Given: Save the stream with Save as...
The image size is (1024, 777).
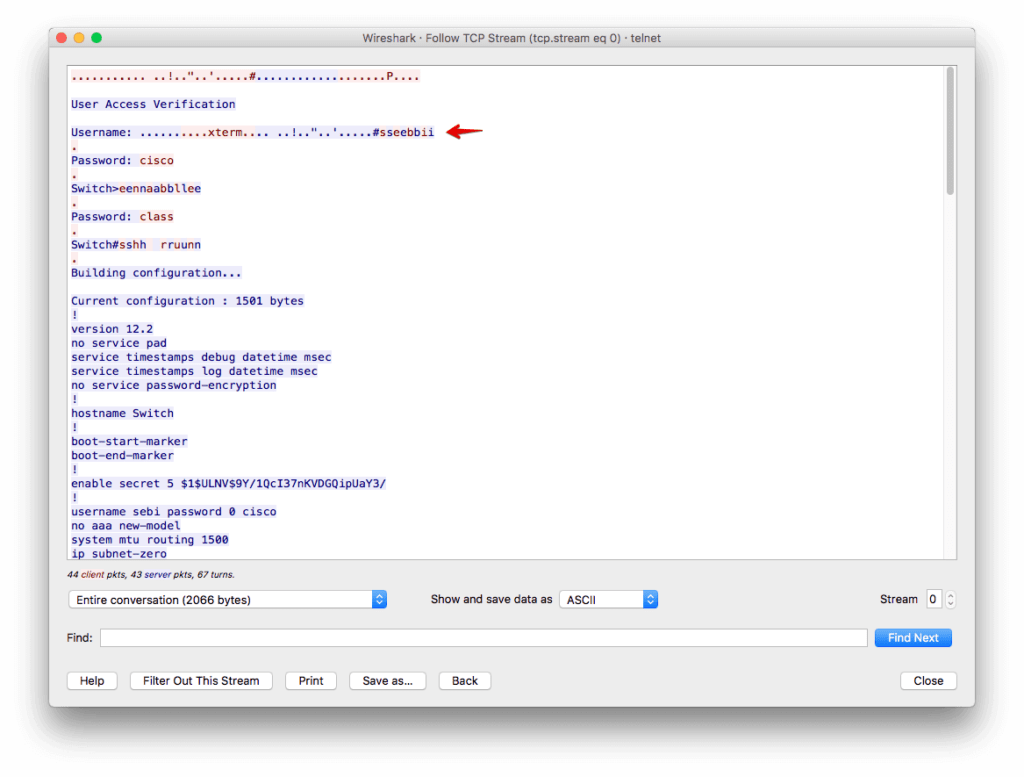Looking at the screenshot, I should pos(387,680).
